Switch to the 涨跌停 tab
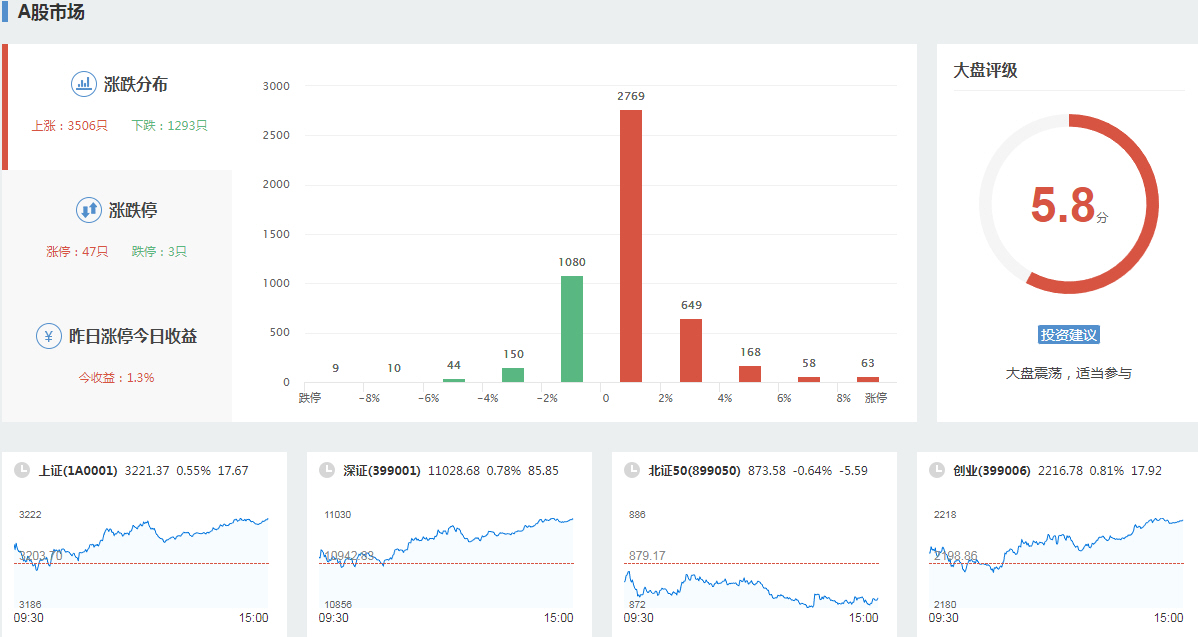 coord(133,211)
